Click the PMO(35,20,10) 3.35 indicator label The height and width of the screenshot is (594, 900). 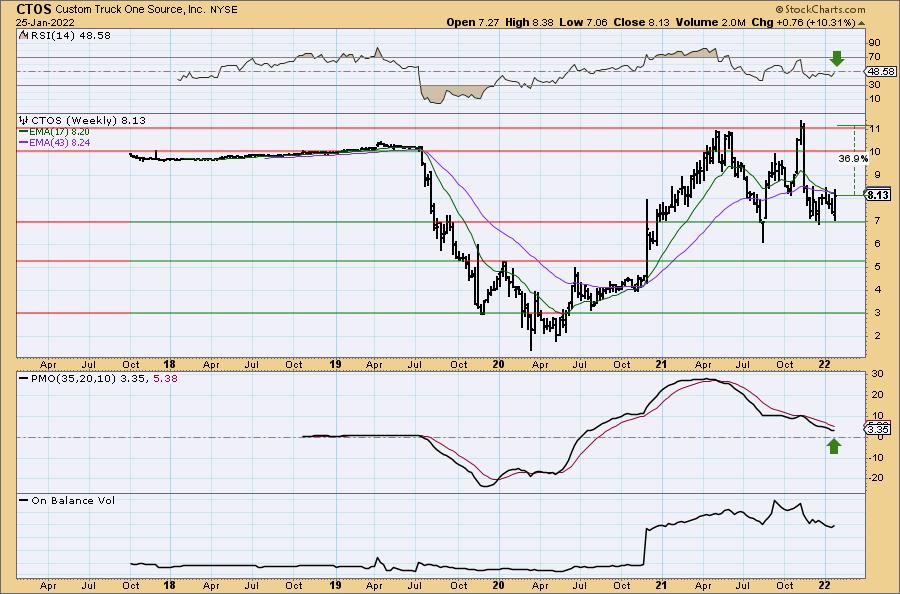pyautogui.click(x=90, y=379)
